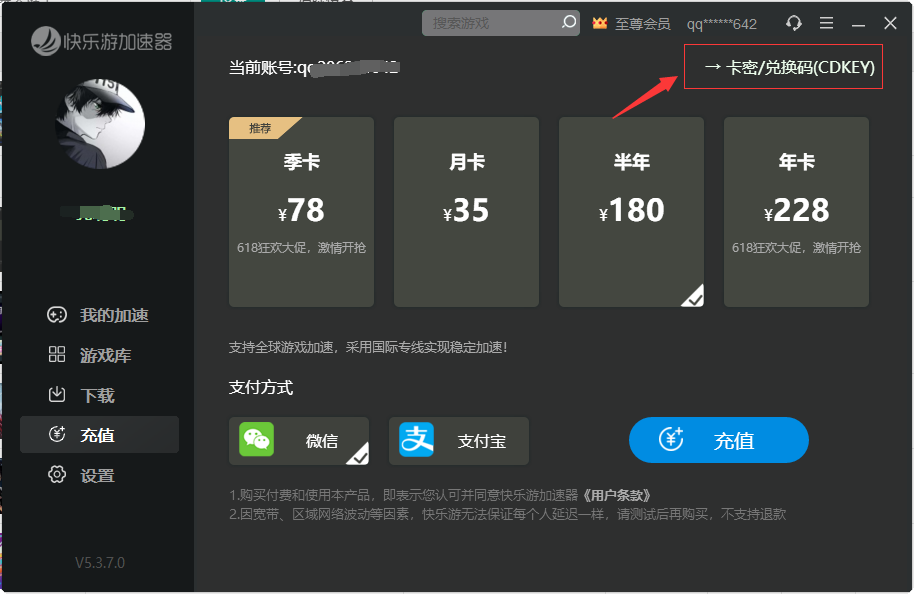Click the green WeChat logo icon

(x=256, y=440)
